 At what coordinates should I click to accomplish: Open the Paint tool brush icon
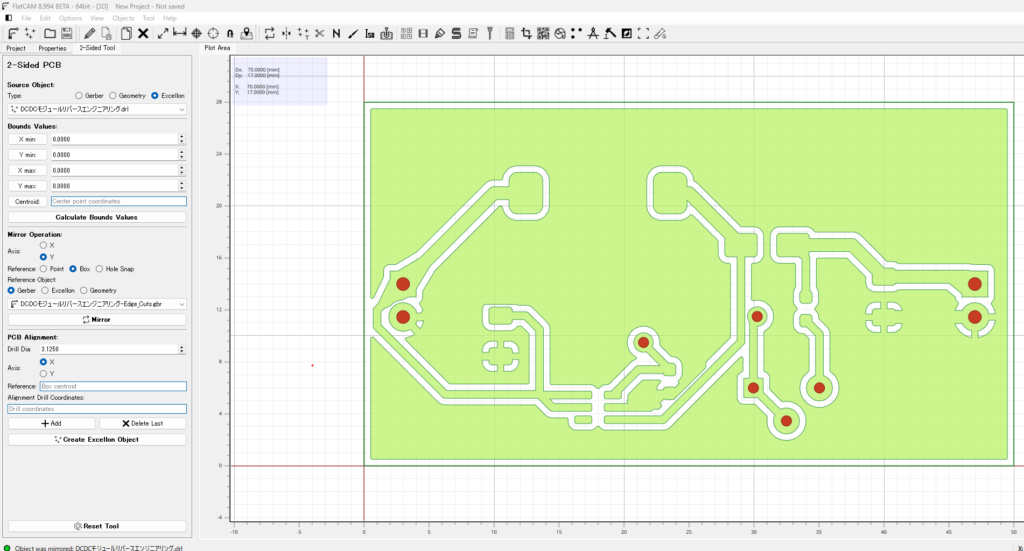(353, 33)
